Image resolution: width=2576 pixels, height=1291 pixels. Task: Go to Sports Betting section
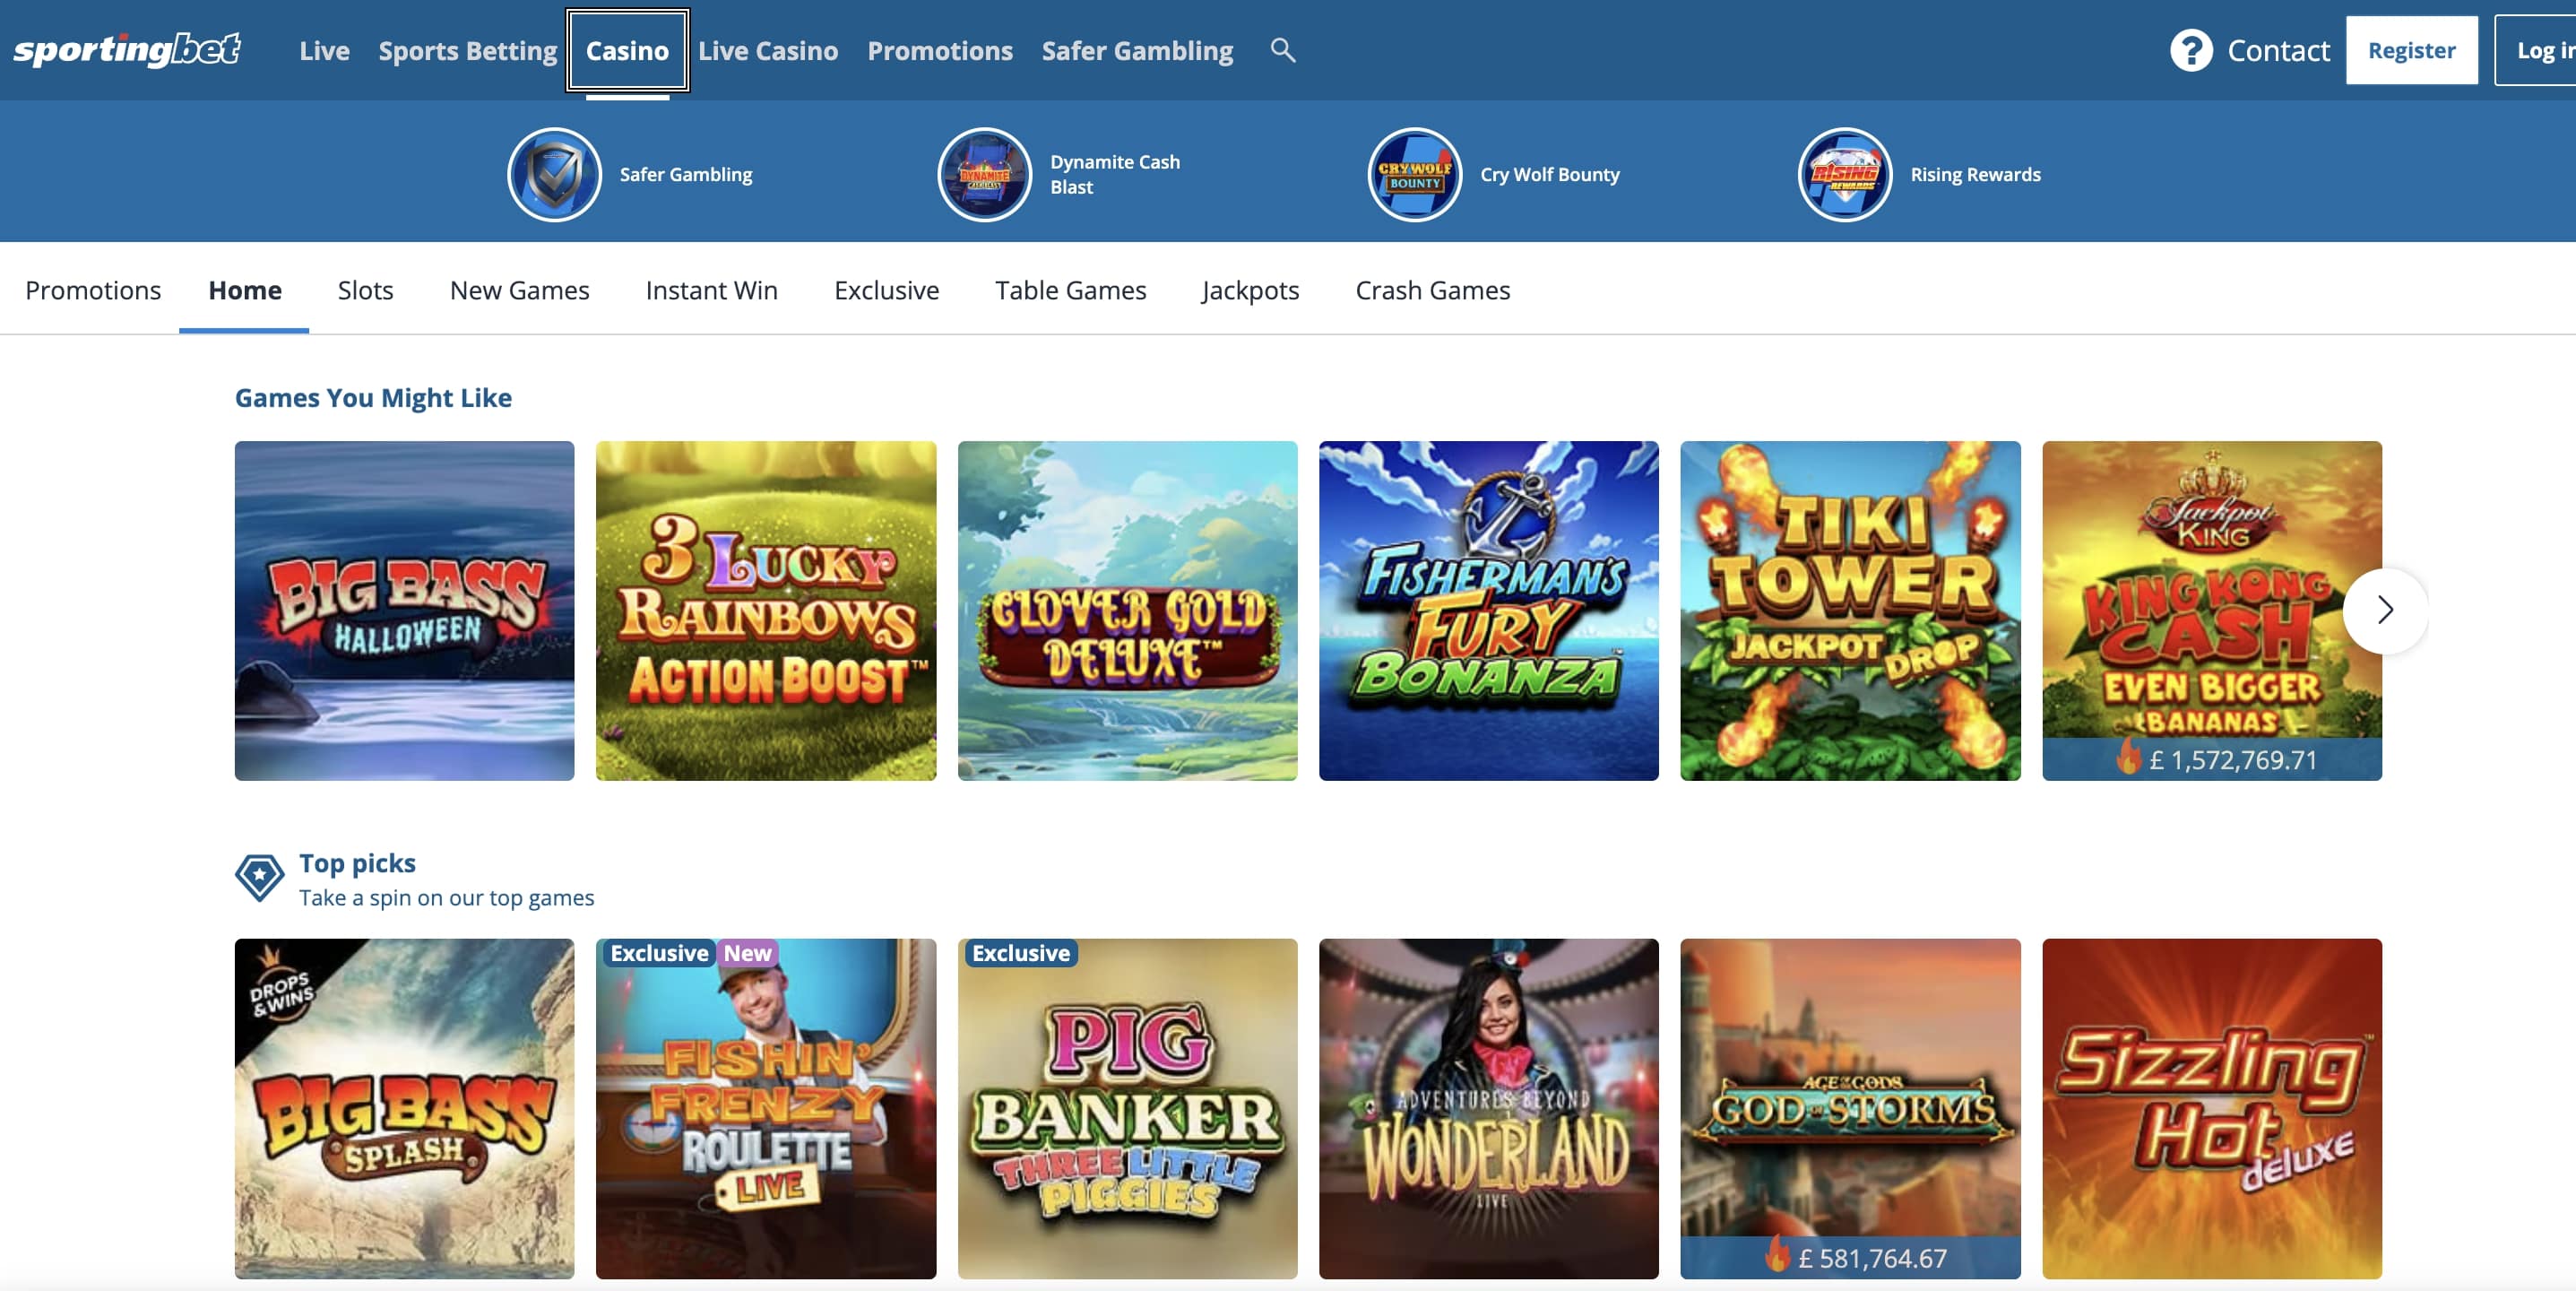(467, 50)
